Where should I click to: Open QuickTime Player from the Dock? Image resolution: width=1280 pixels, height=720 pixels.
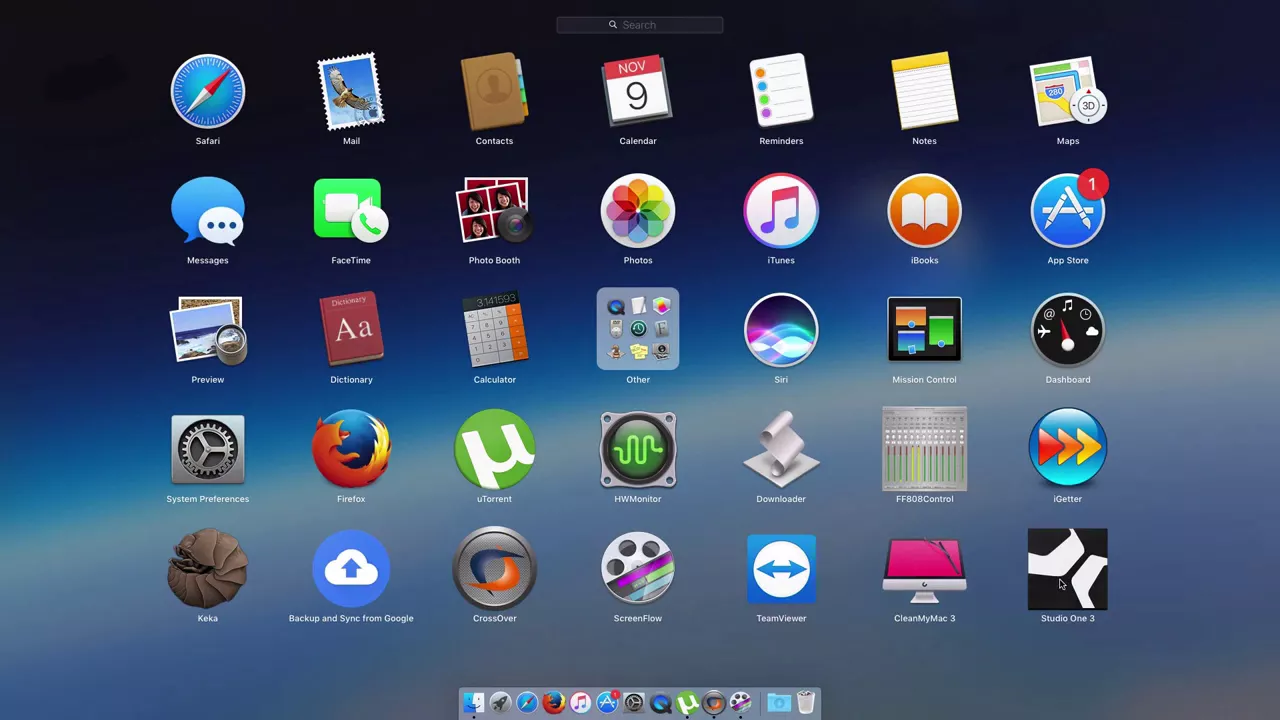[x=660, y=703]
